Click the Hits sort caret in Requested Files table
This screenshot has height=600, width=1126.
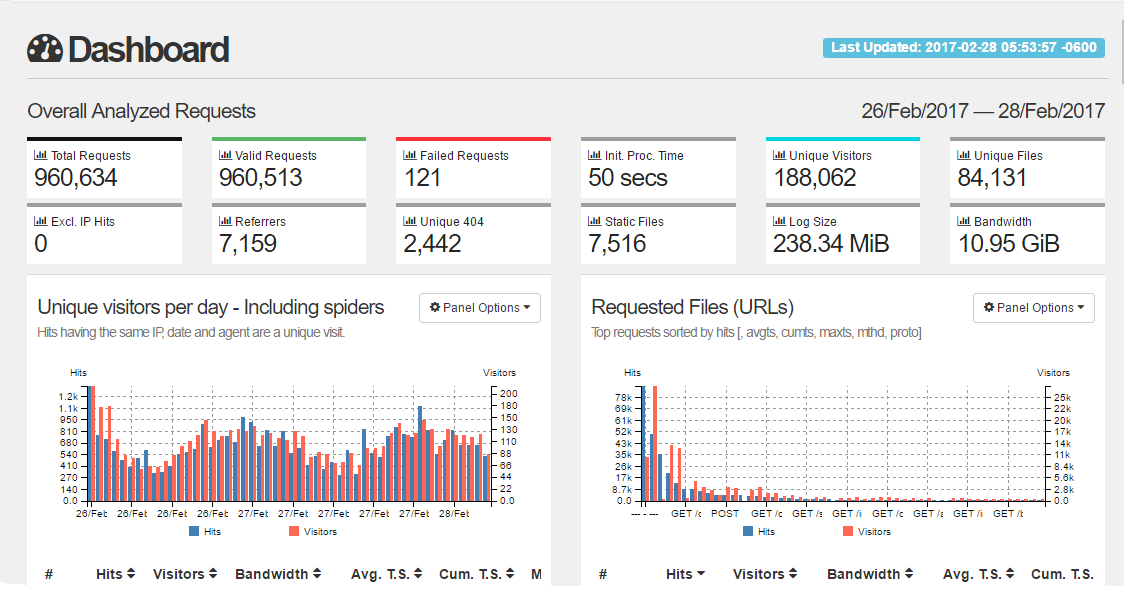(699, 573)
